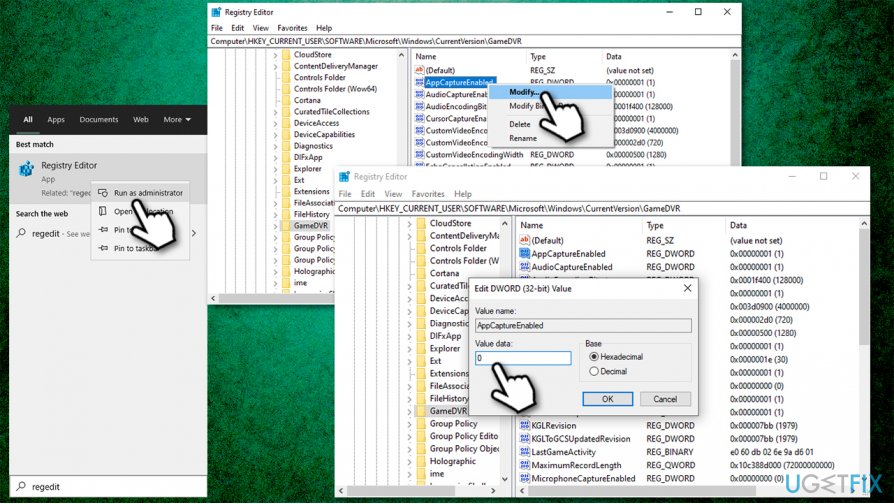Image resolution: width=894 pixels, height=504 pixels.
Task: Open File menu in back Registry Editor
Action: pos(217,28)
